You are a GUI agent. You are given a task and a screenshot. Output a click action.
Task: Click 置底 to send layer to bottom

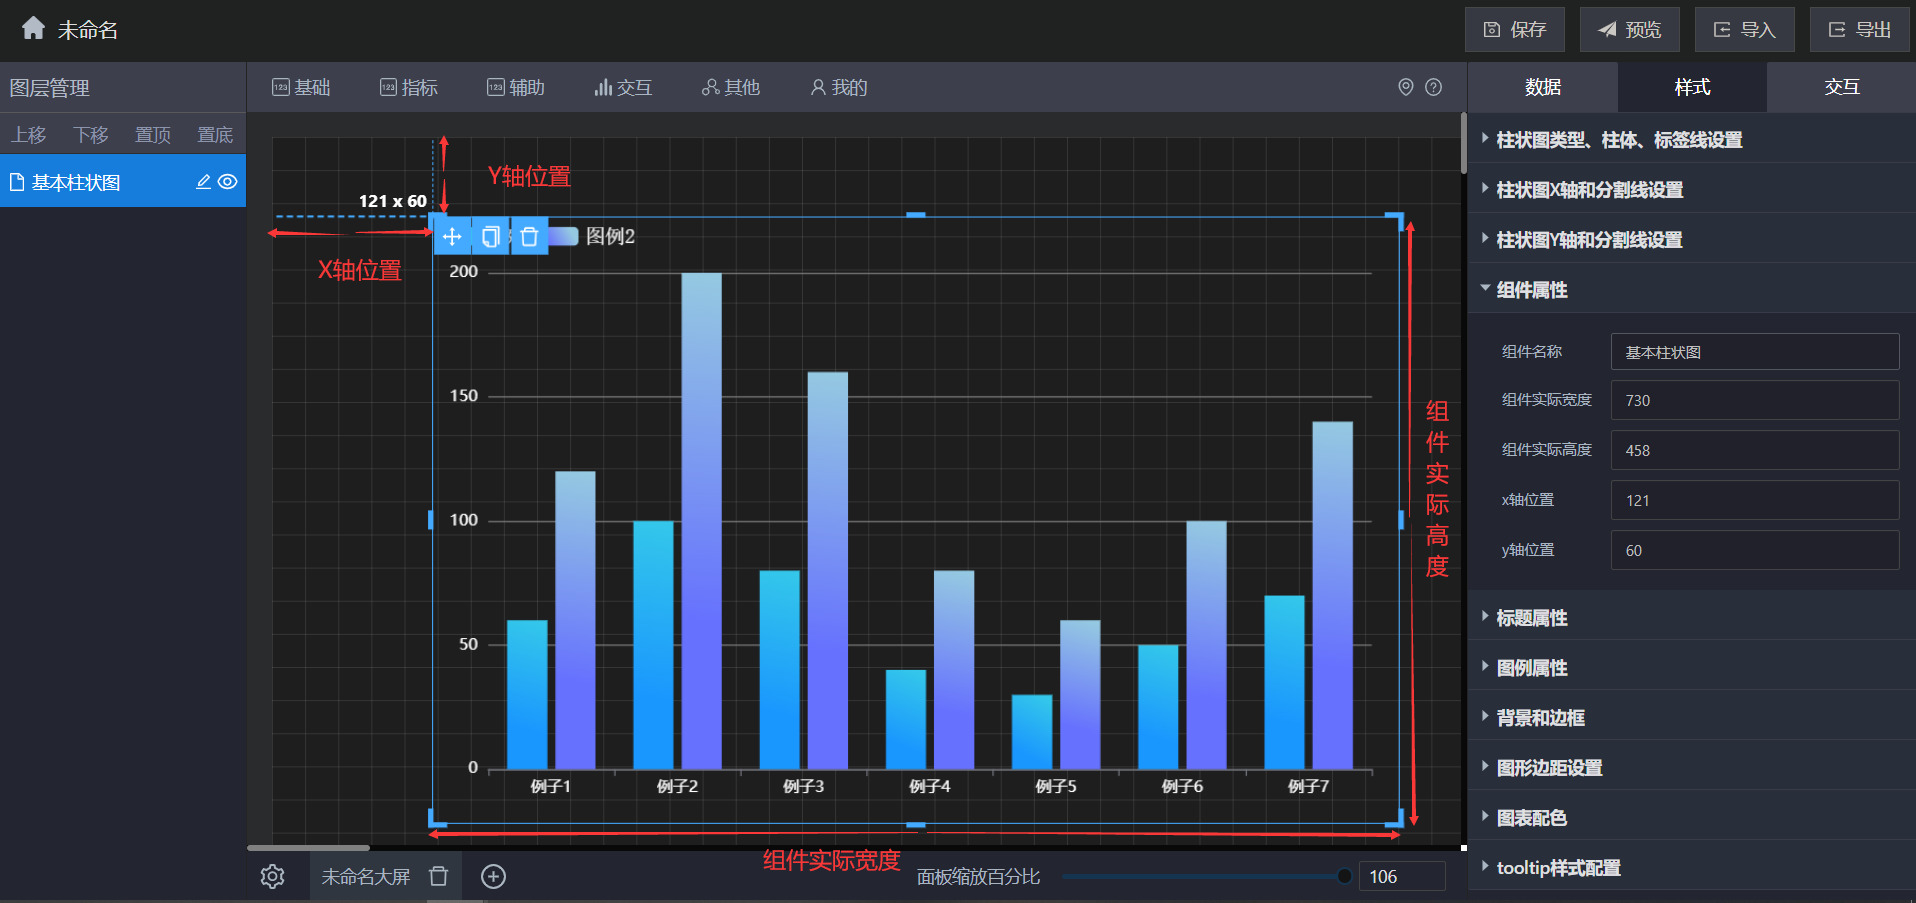215,134
